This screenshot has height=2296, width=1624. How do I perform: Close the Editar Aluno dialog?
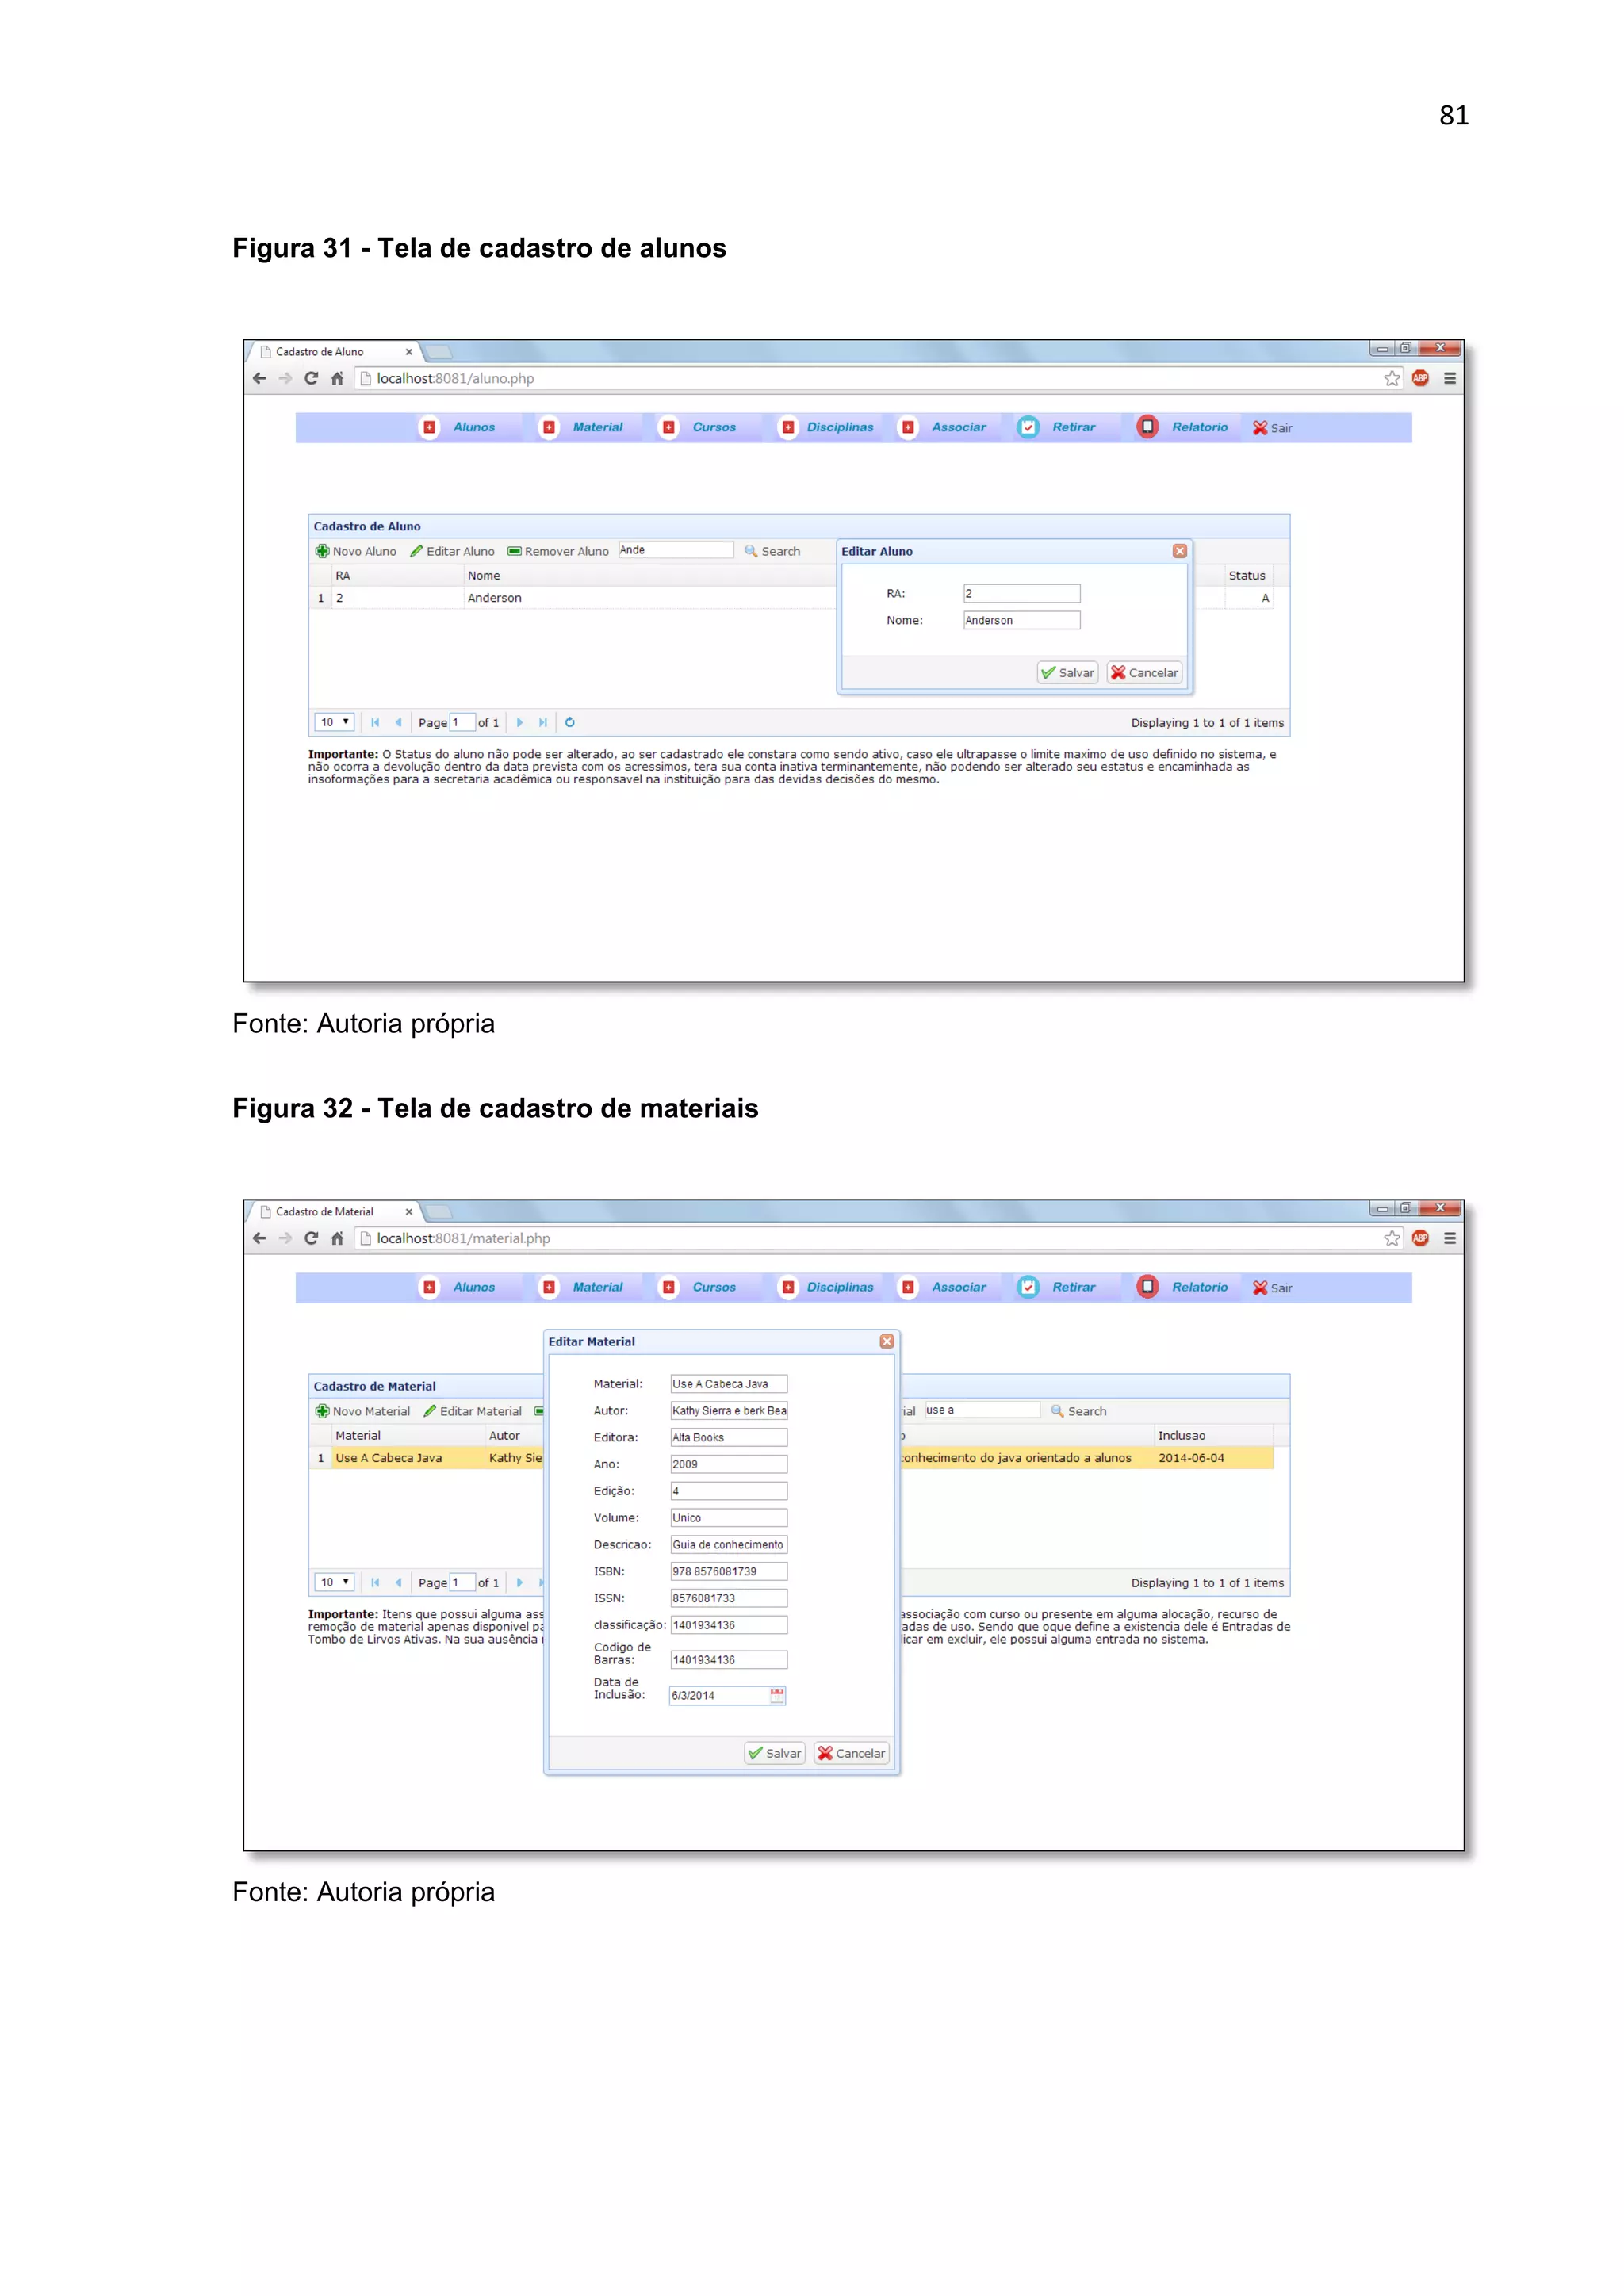coord(1179,551)
